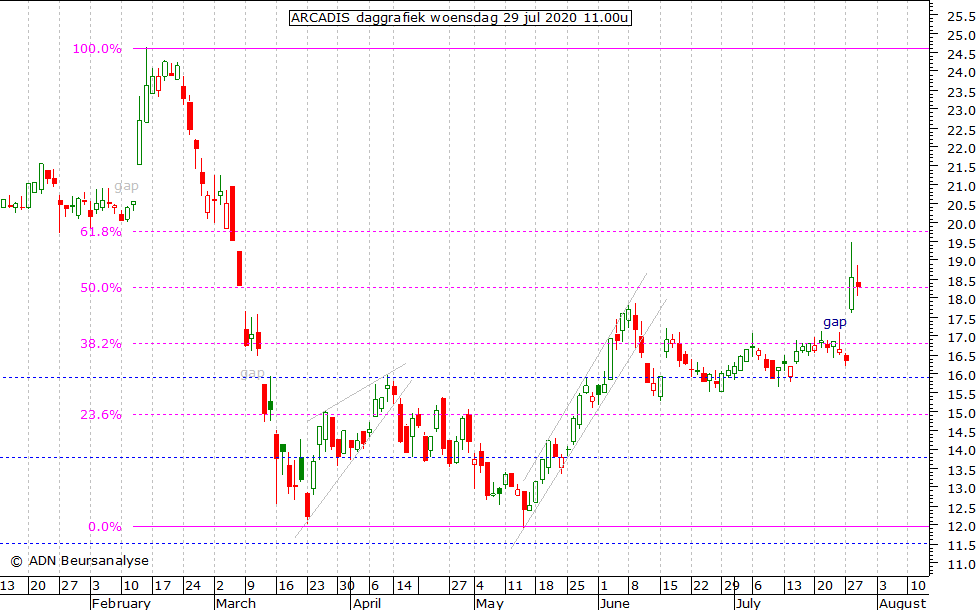Select the 61.8% Fibonacci level label
The width and height of the screenshot is (980, 610).
(x=101, y=232)
